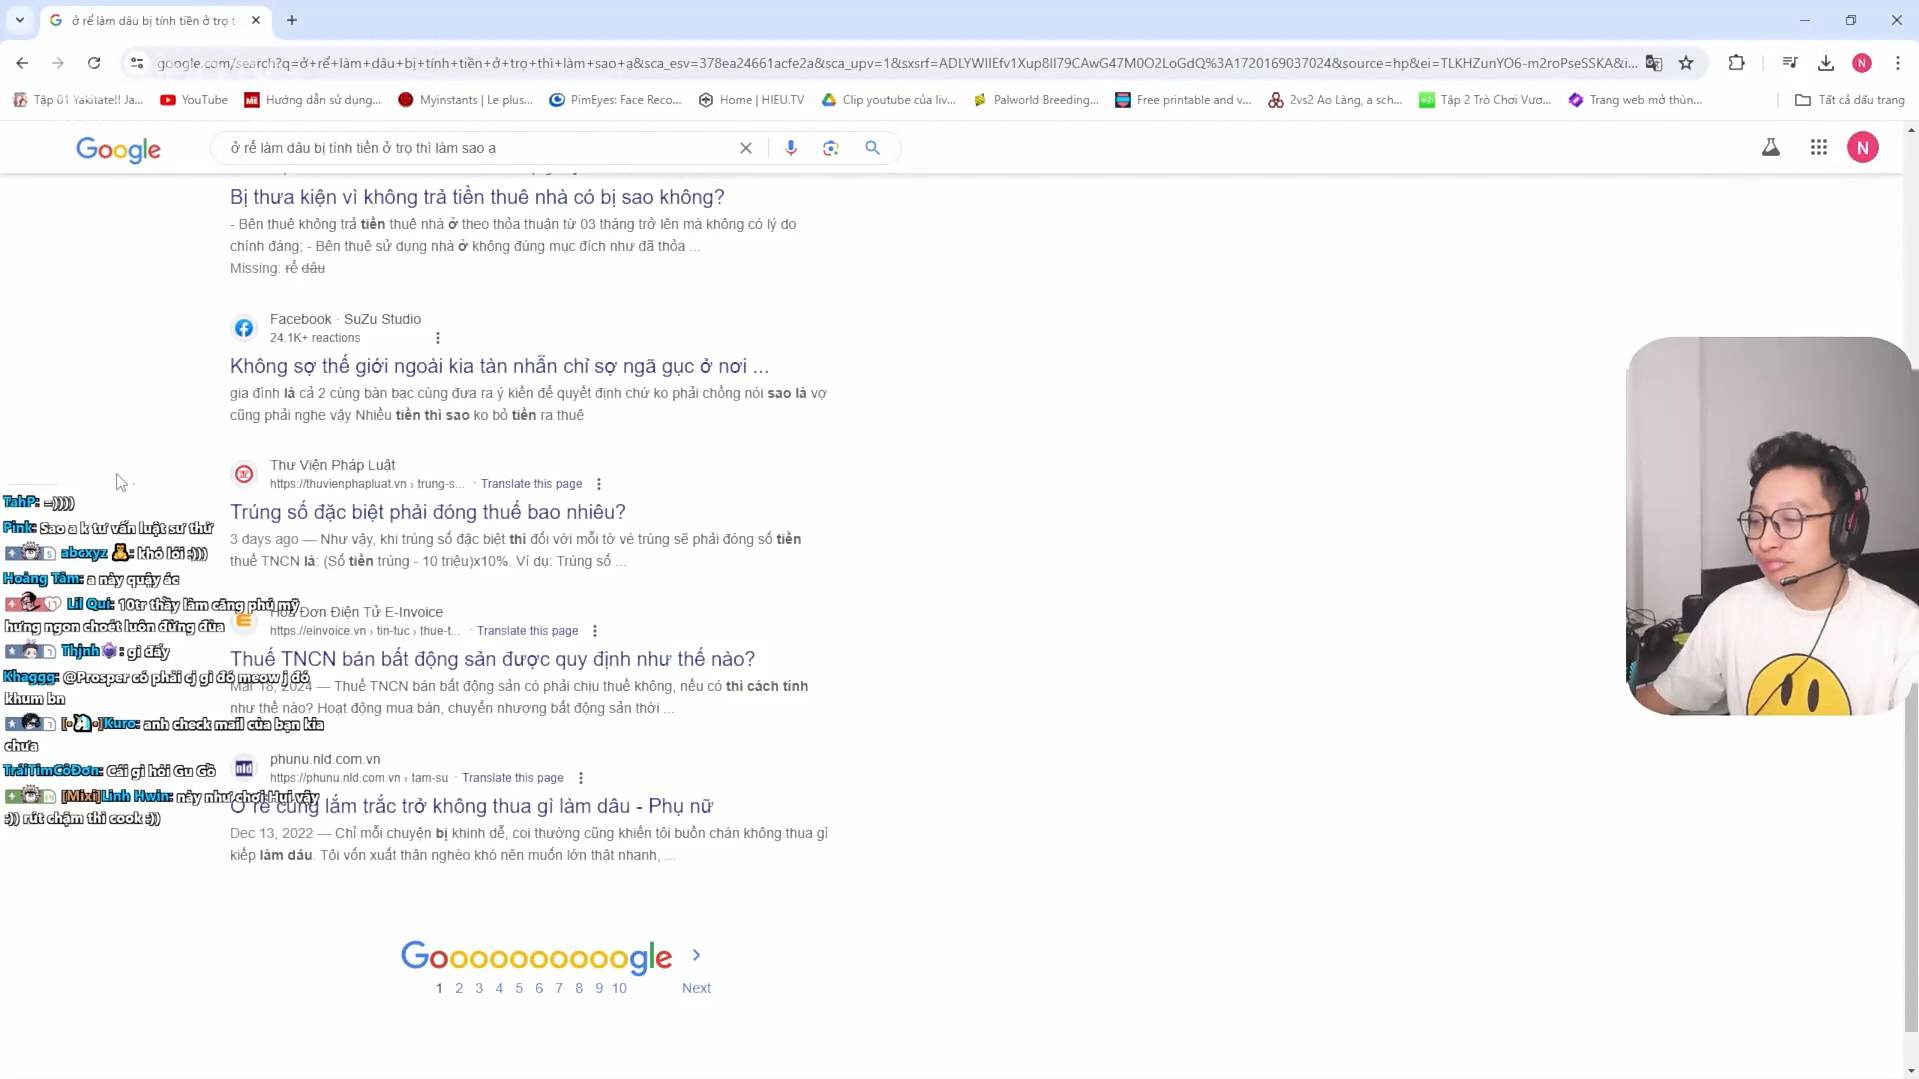The width and height of the screenshot is (1919, 1079).
Task: Open options for the Facebook SuZu result
Action: (437, 338)
